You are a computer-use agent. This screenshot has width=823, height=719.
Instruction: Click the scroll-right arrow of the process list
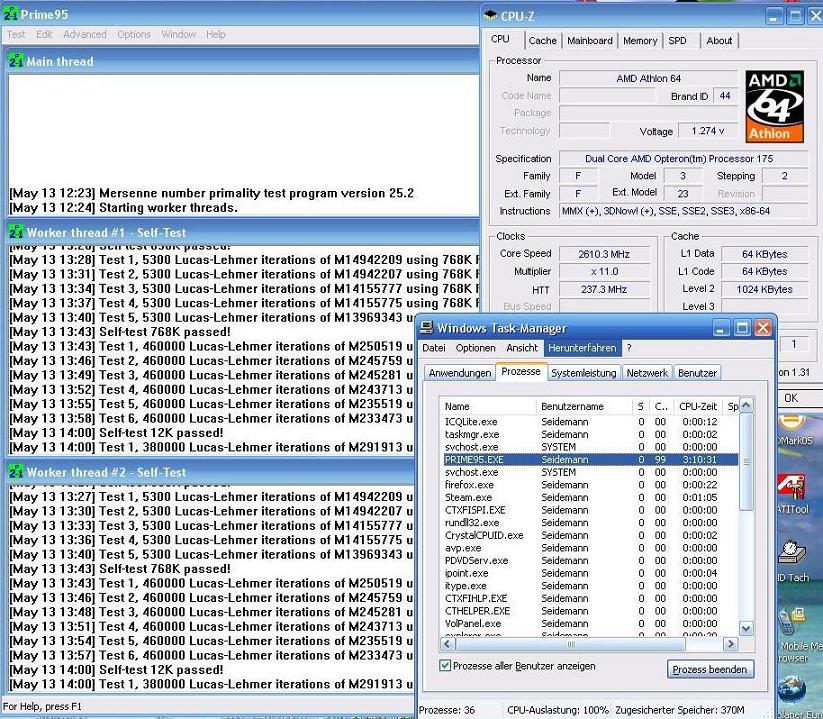pos(730,643)
